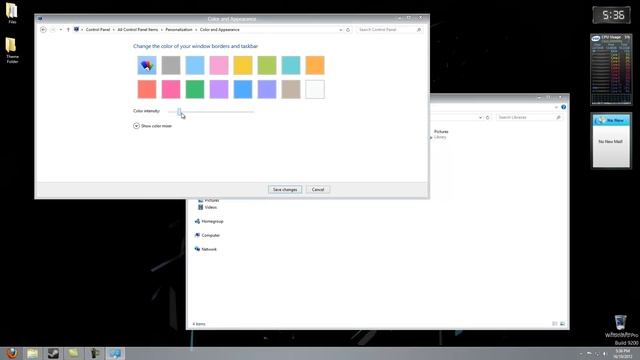Select the automatic color swatch with palette icon
Viewport: 640px width, 360px height.
point(147,65)
